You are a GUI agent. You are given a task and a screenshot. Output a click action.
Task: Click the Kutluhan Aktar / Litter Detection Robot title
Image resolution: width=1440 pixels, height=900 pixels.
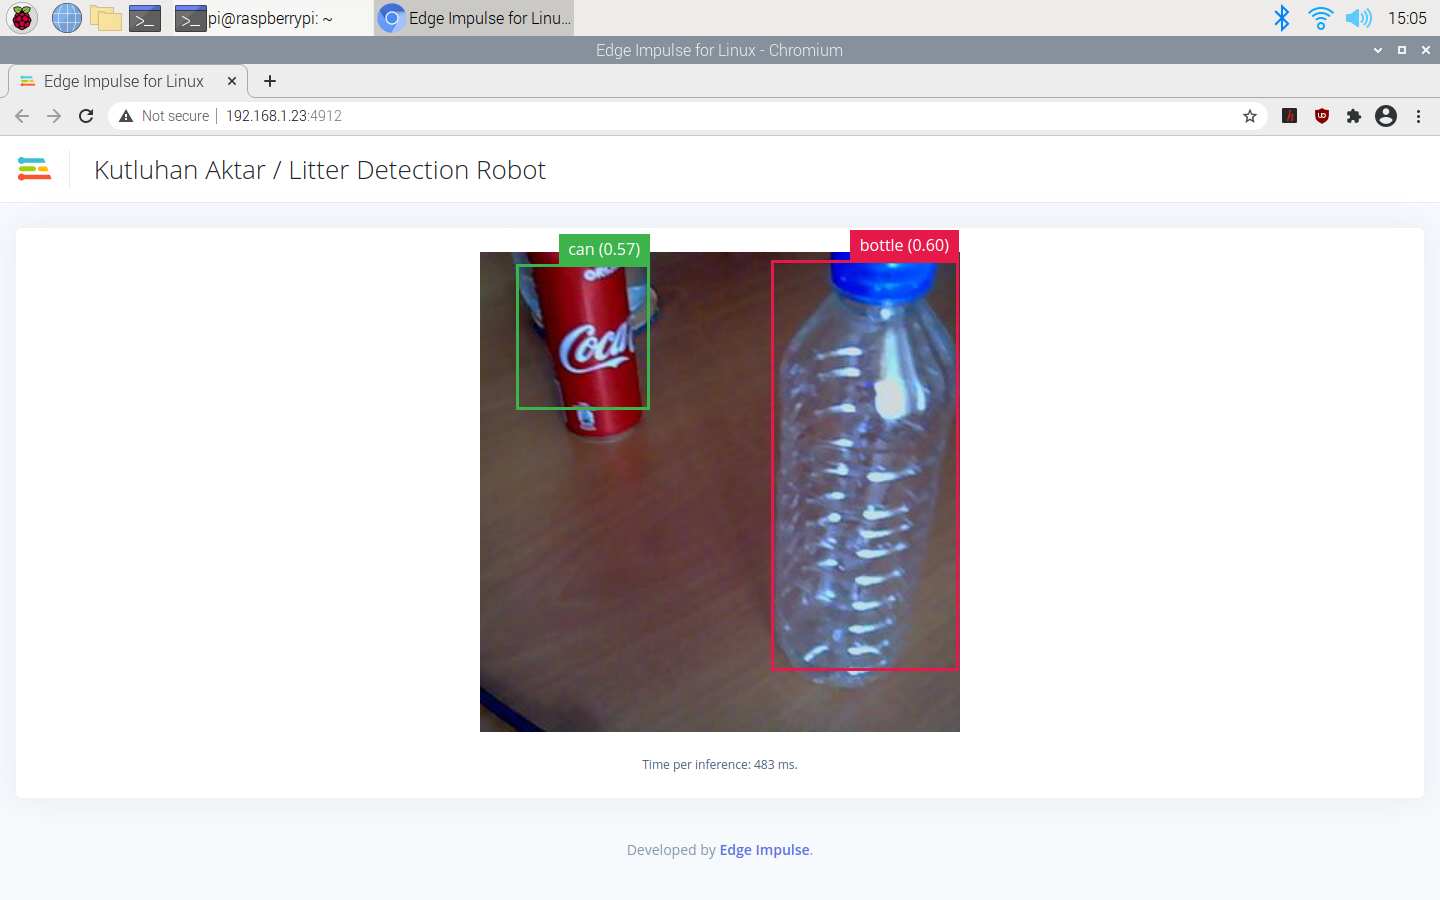click(x=320, y=170)
